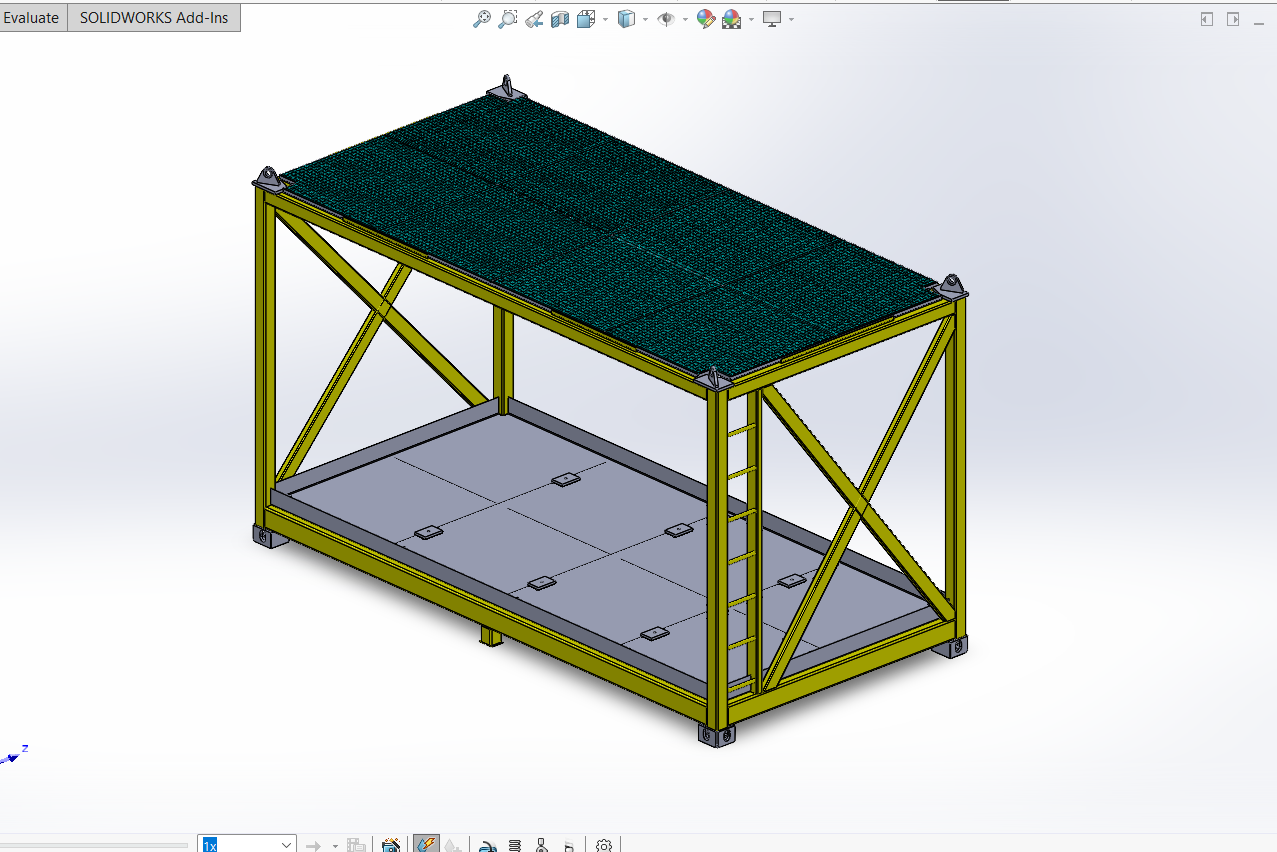Expand the Display Style dropdown arrow
Image resolution: width=1277 pixels, height=852 pixels.
646,19
